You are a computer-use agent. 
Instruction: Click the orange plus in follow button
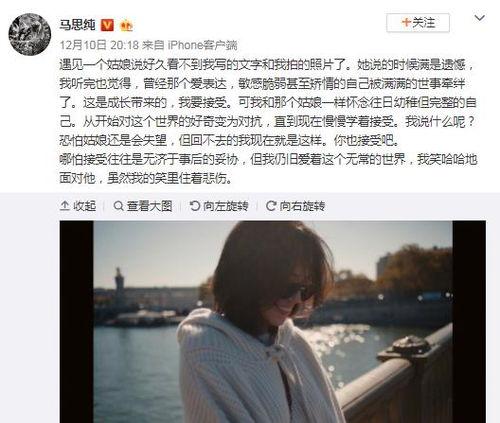point(406,22)
